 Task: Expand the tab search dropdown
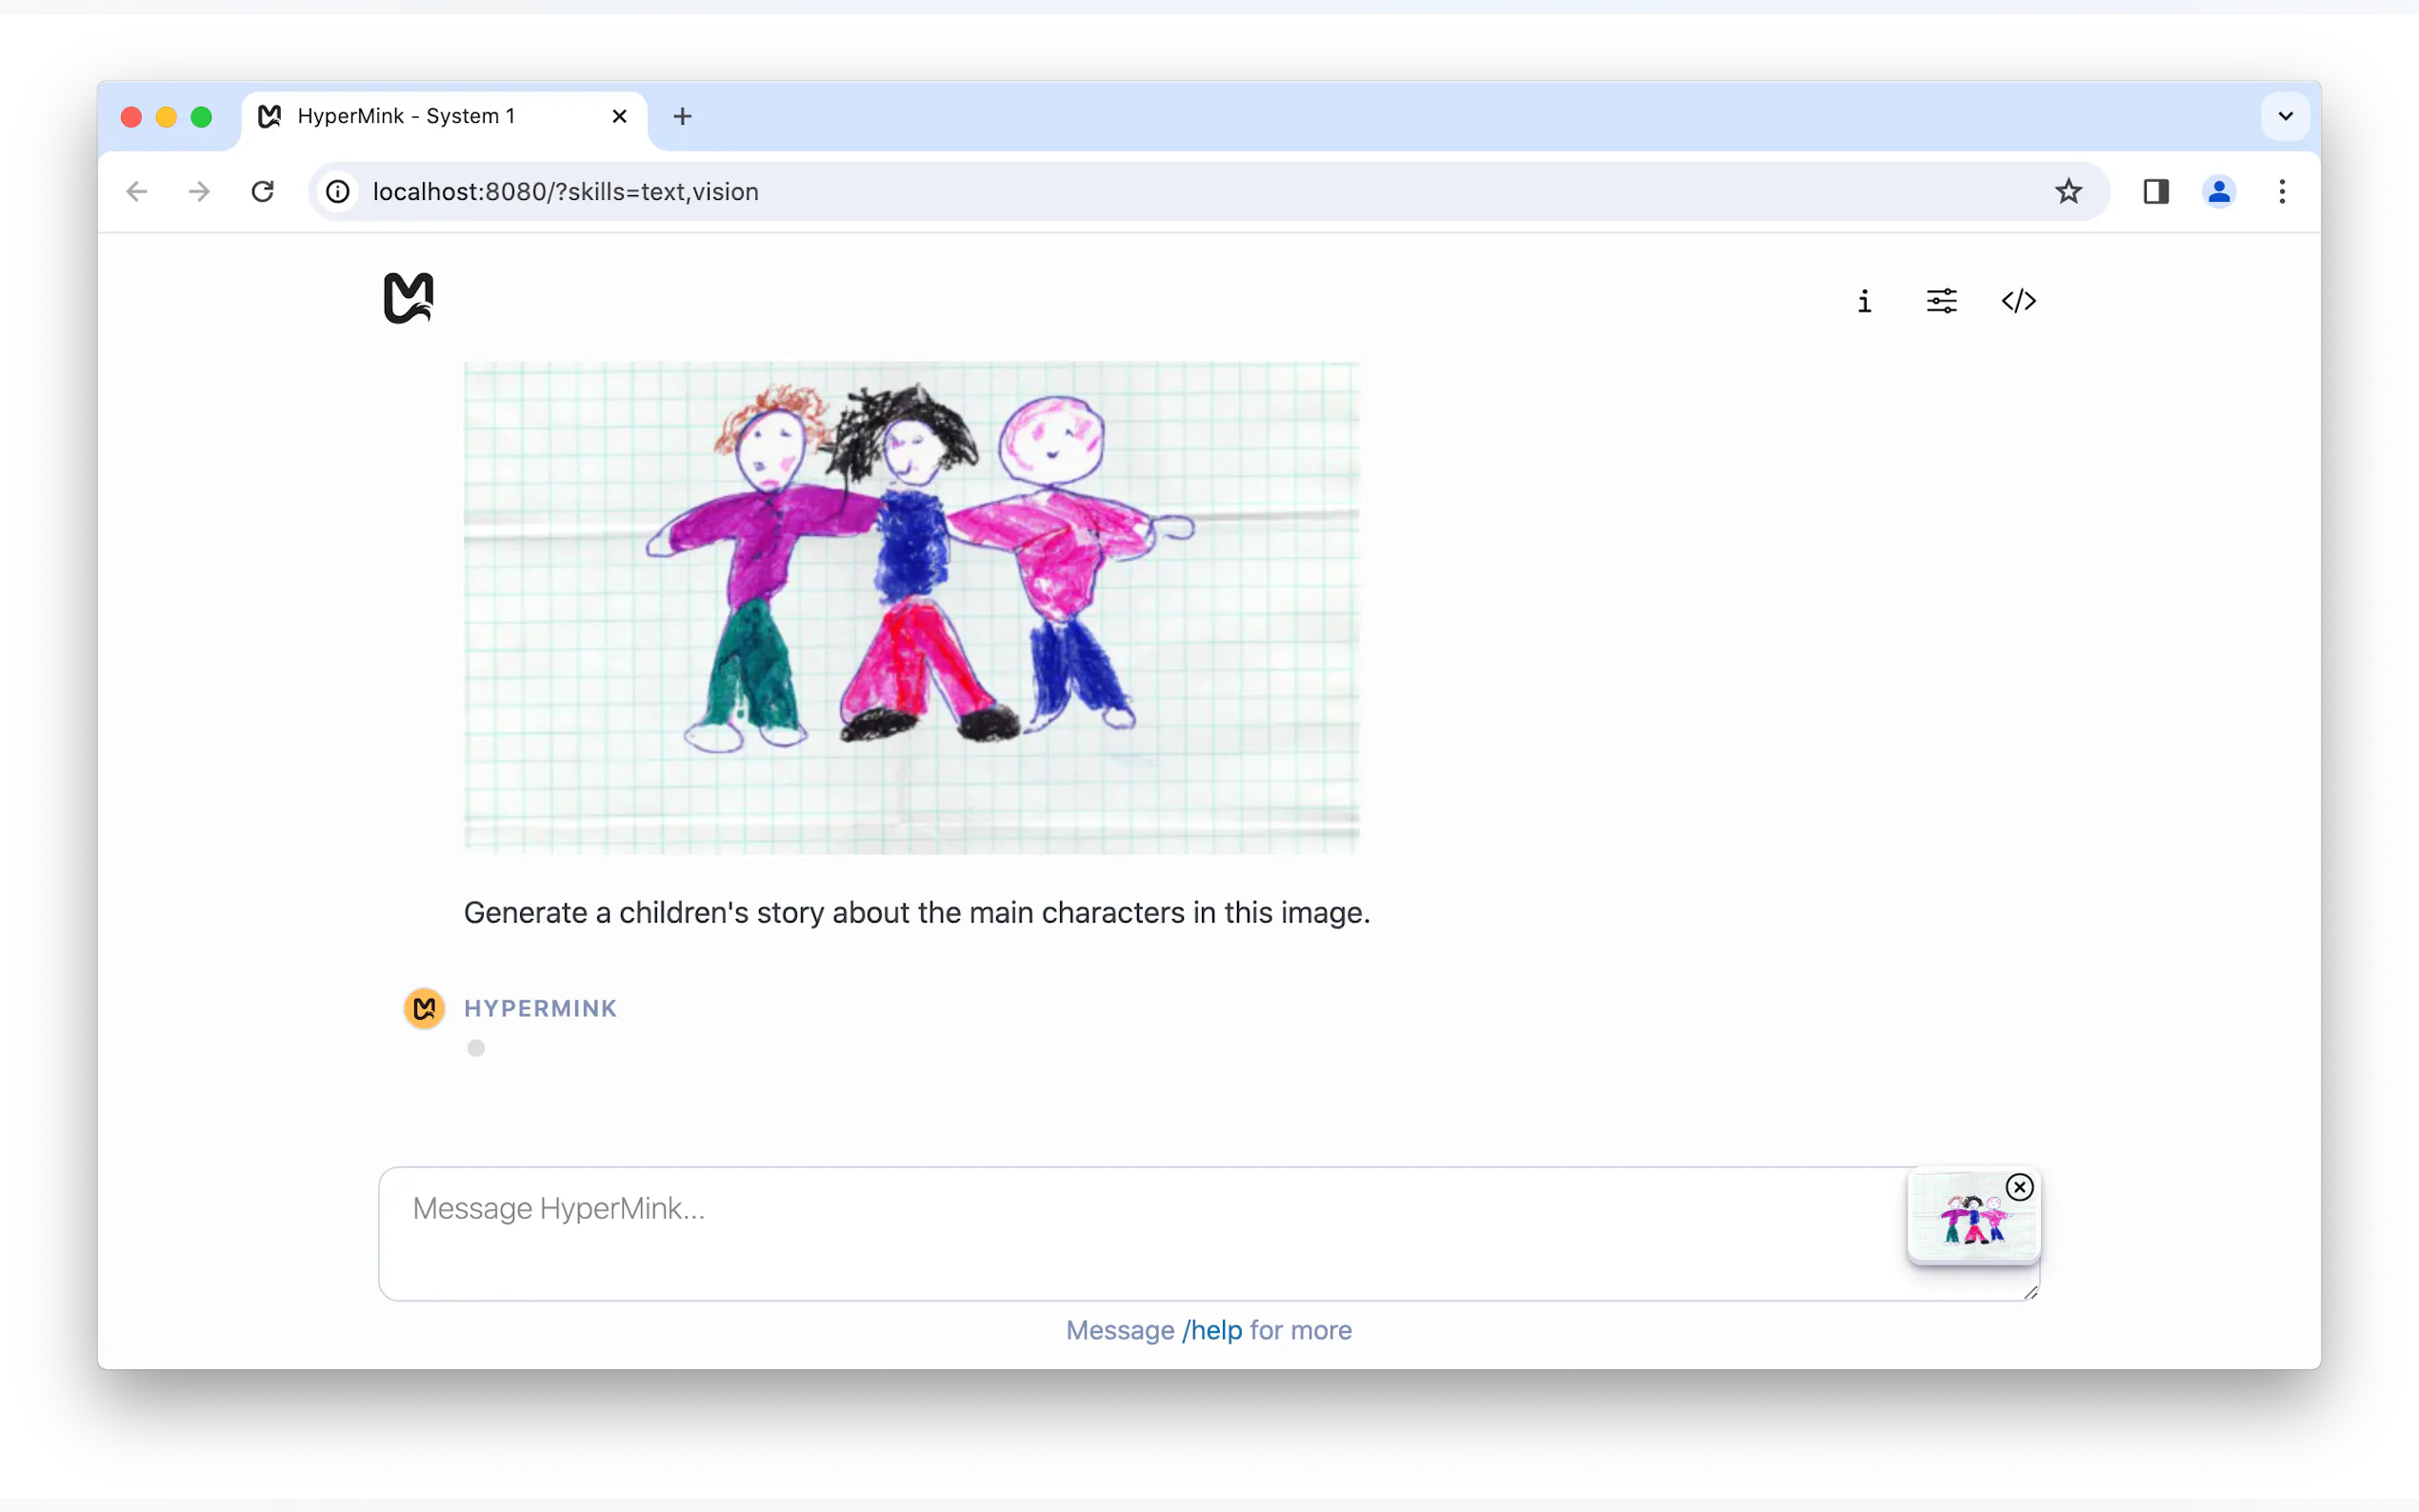click(2284, 116)
